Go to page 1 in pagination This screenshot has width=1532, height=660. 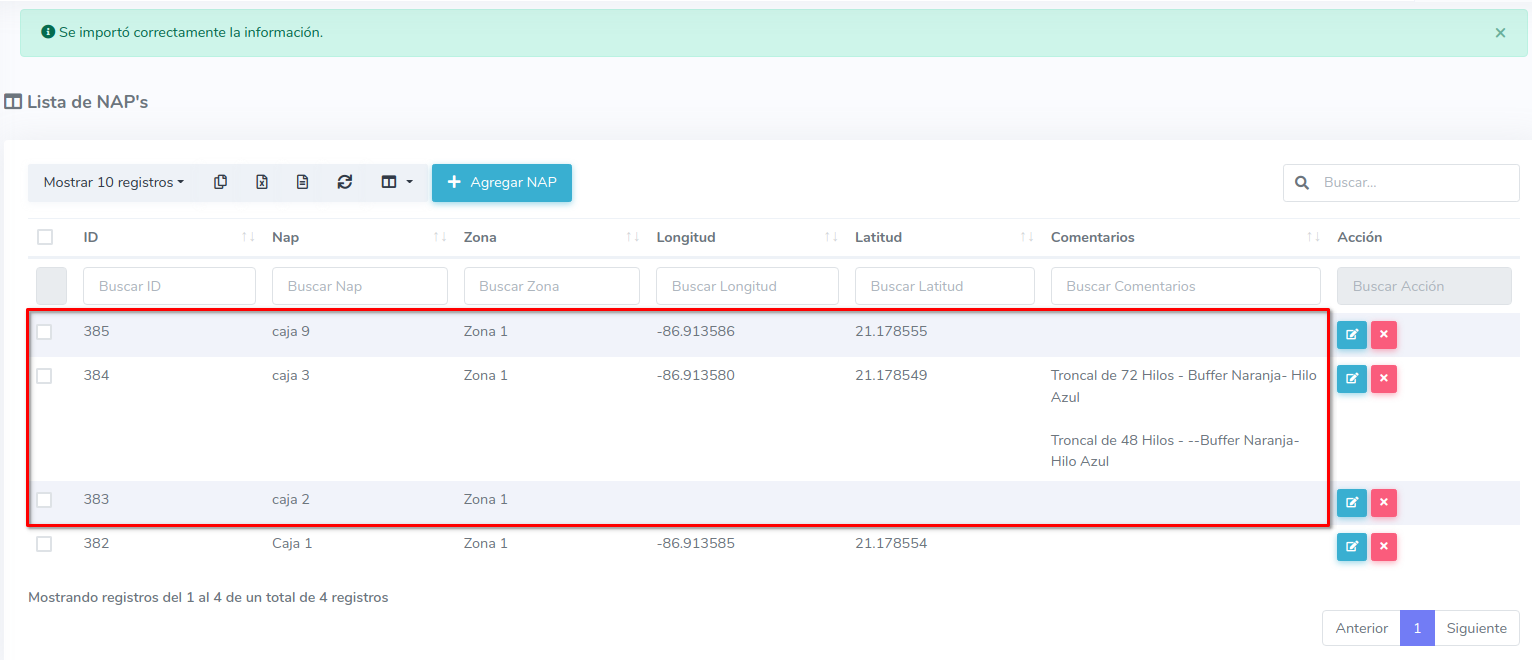pyautogui.click(x=1417, y=628)
